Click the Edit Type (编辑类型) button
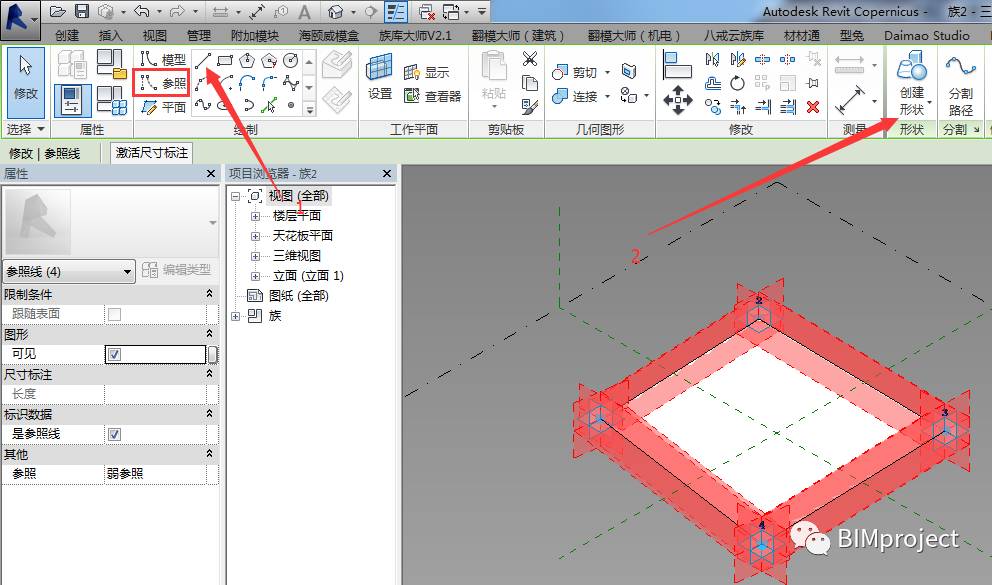This screenshot has height=585, width=992. click(177, 270)
